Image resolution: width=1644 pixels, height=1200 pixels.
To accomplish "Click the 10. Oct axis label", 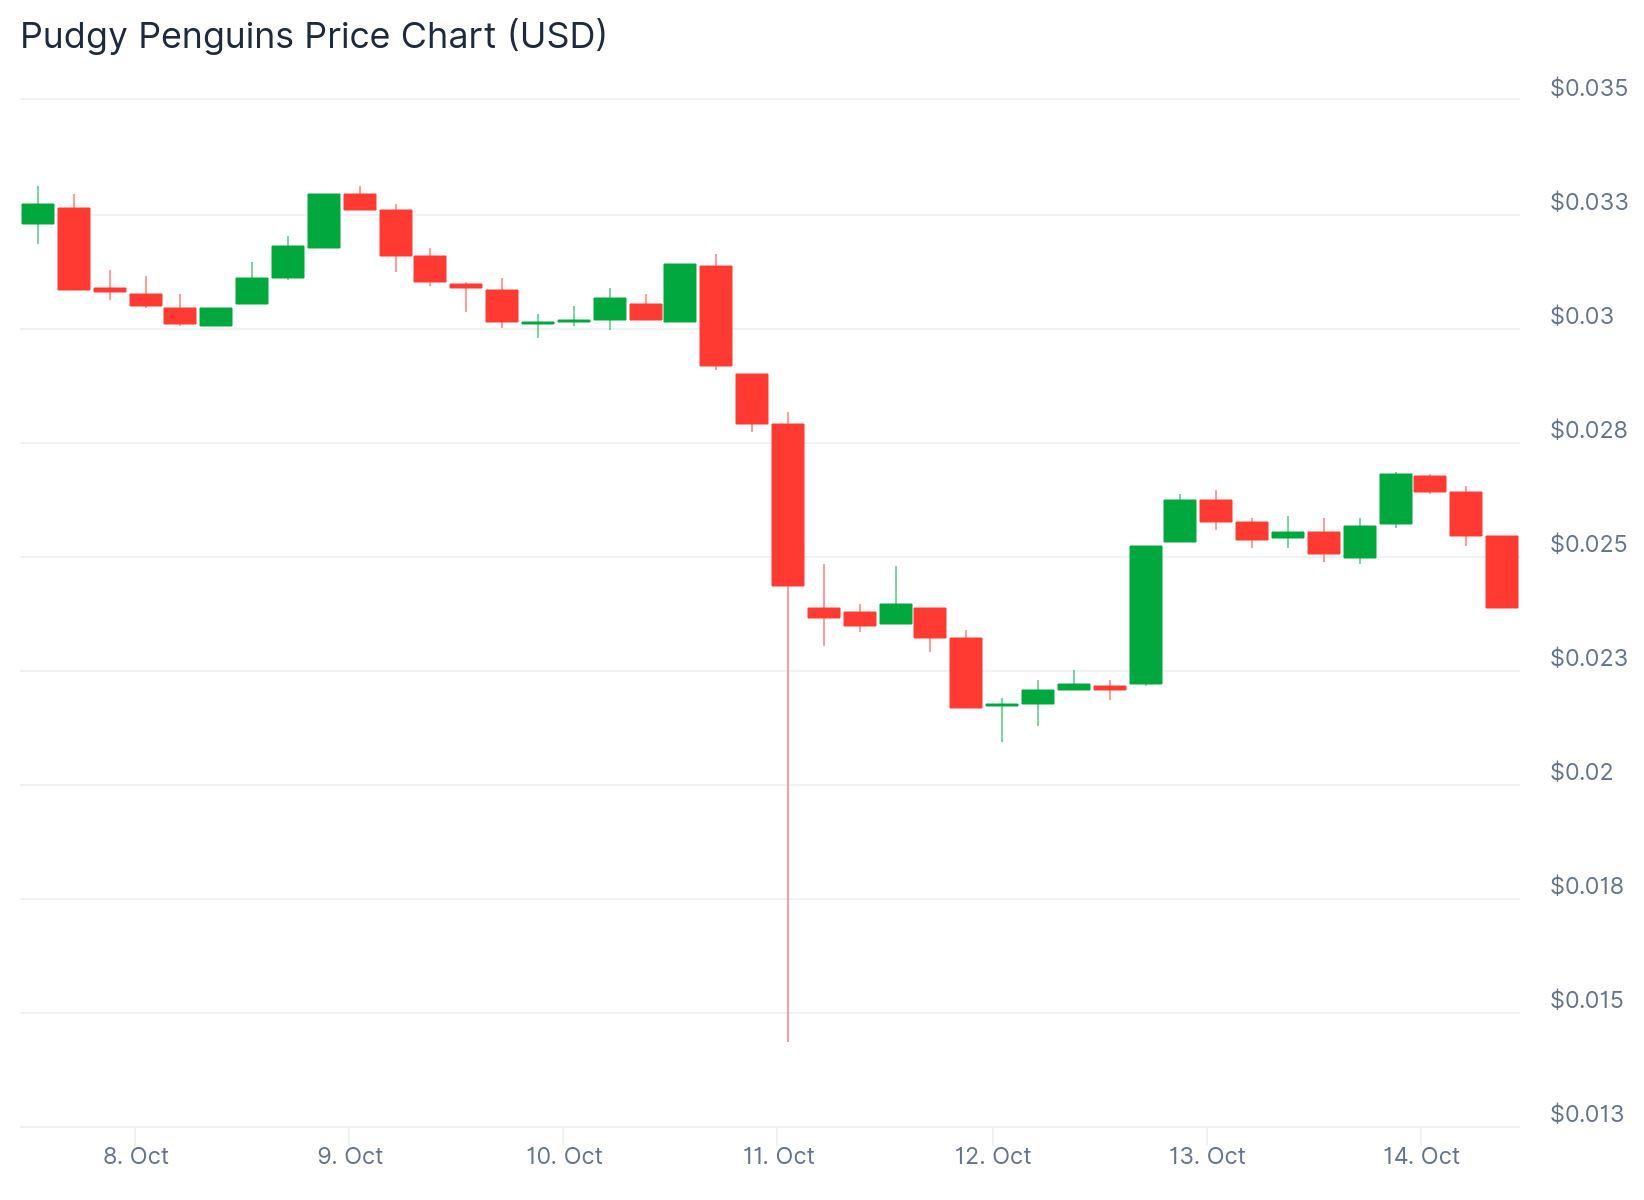I will coord(564,1156).
